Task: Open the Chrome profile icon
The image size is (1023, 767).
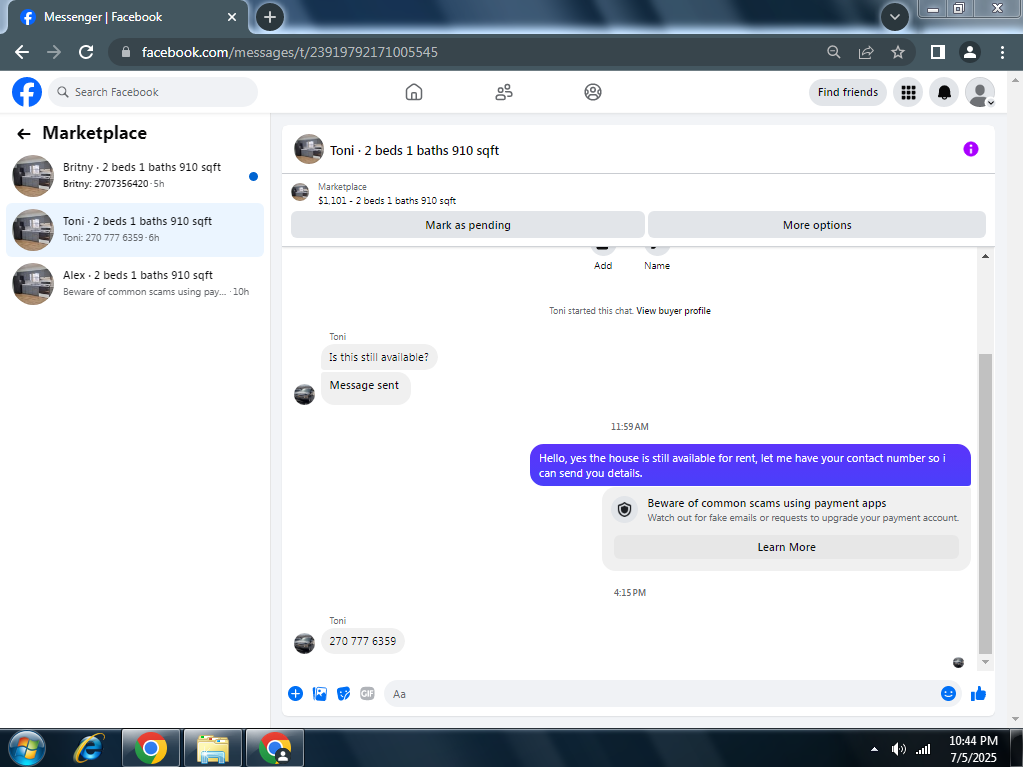Action: (x=970, y=52)
